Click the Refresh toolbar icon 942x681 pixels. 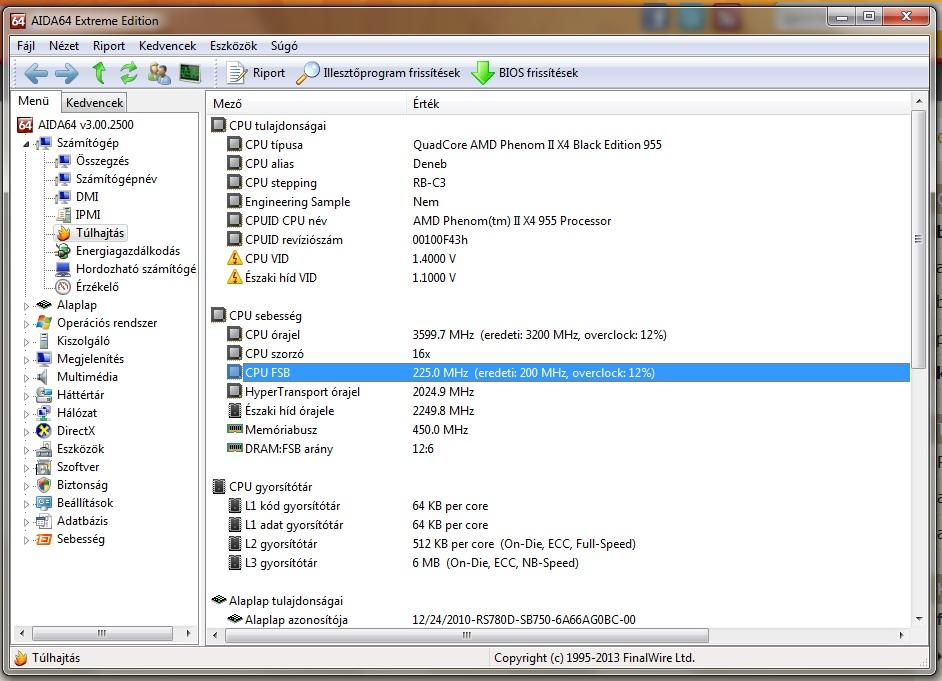tap(129, 73)
